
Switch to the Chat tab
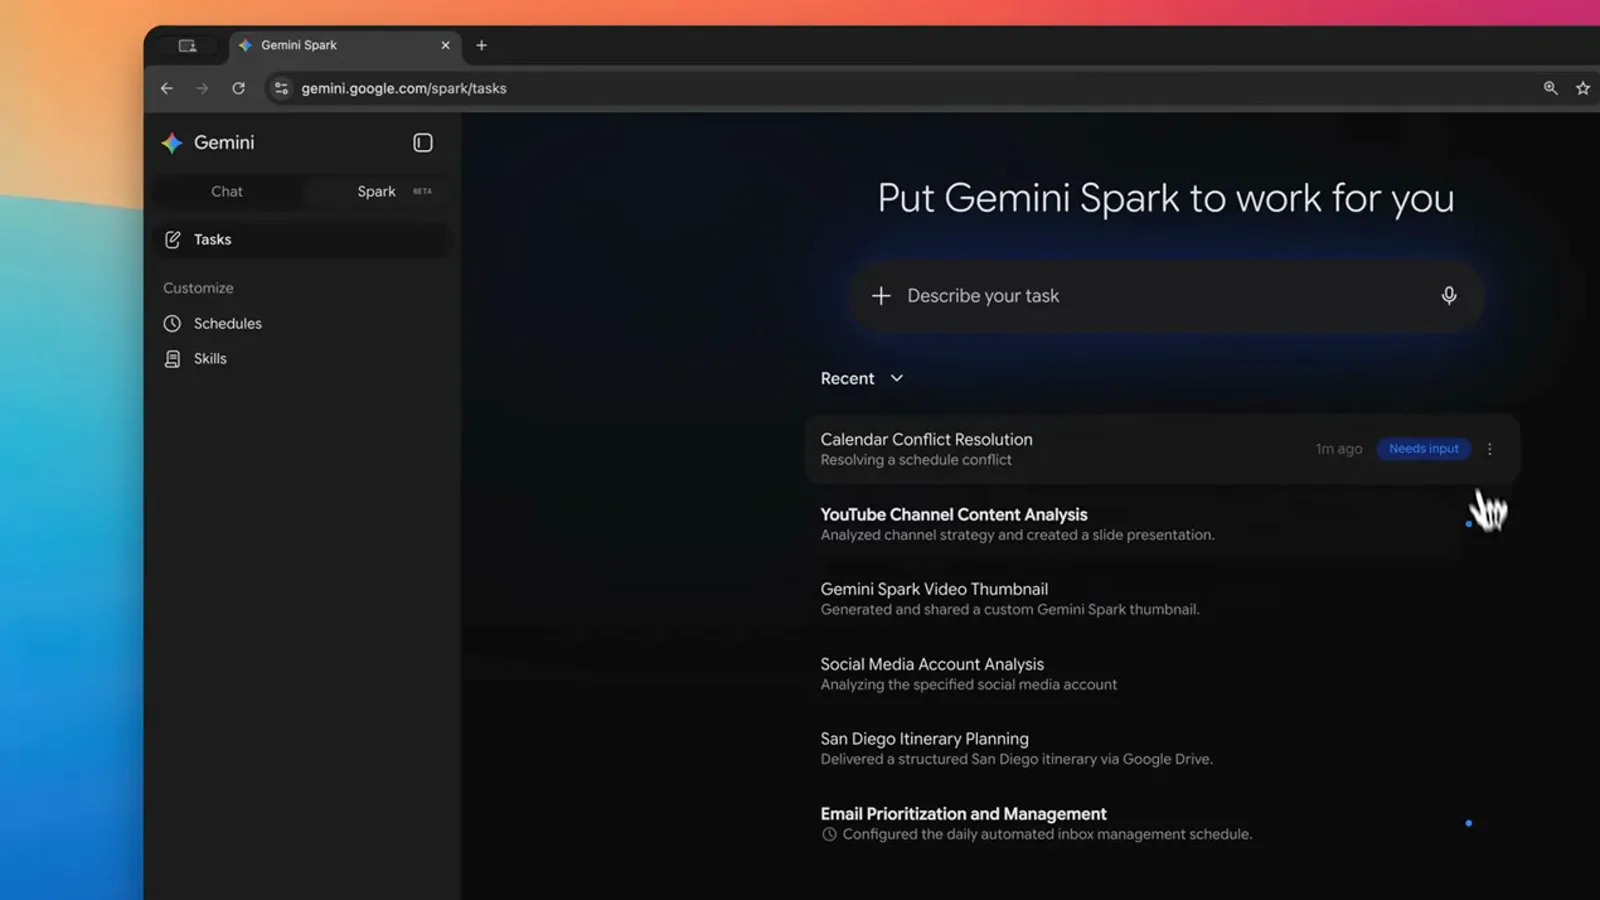[227, 191]
